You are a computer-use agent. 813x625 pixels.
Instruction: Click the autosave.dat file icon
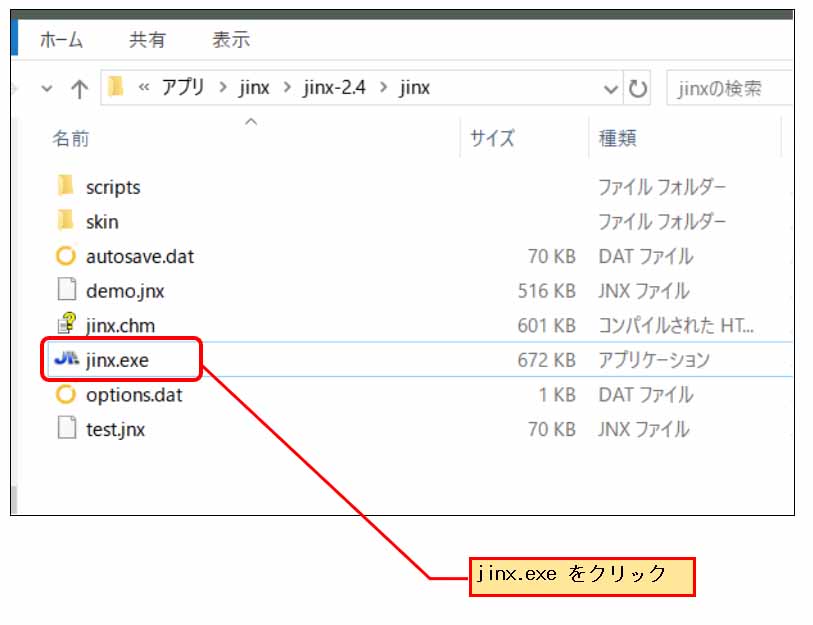(66, 256)
